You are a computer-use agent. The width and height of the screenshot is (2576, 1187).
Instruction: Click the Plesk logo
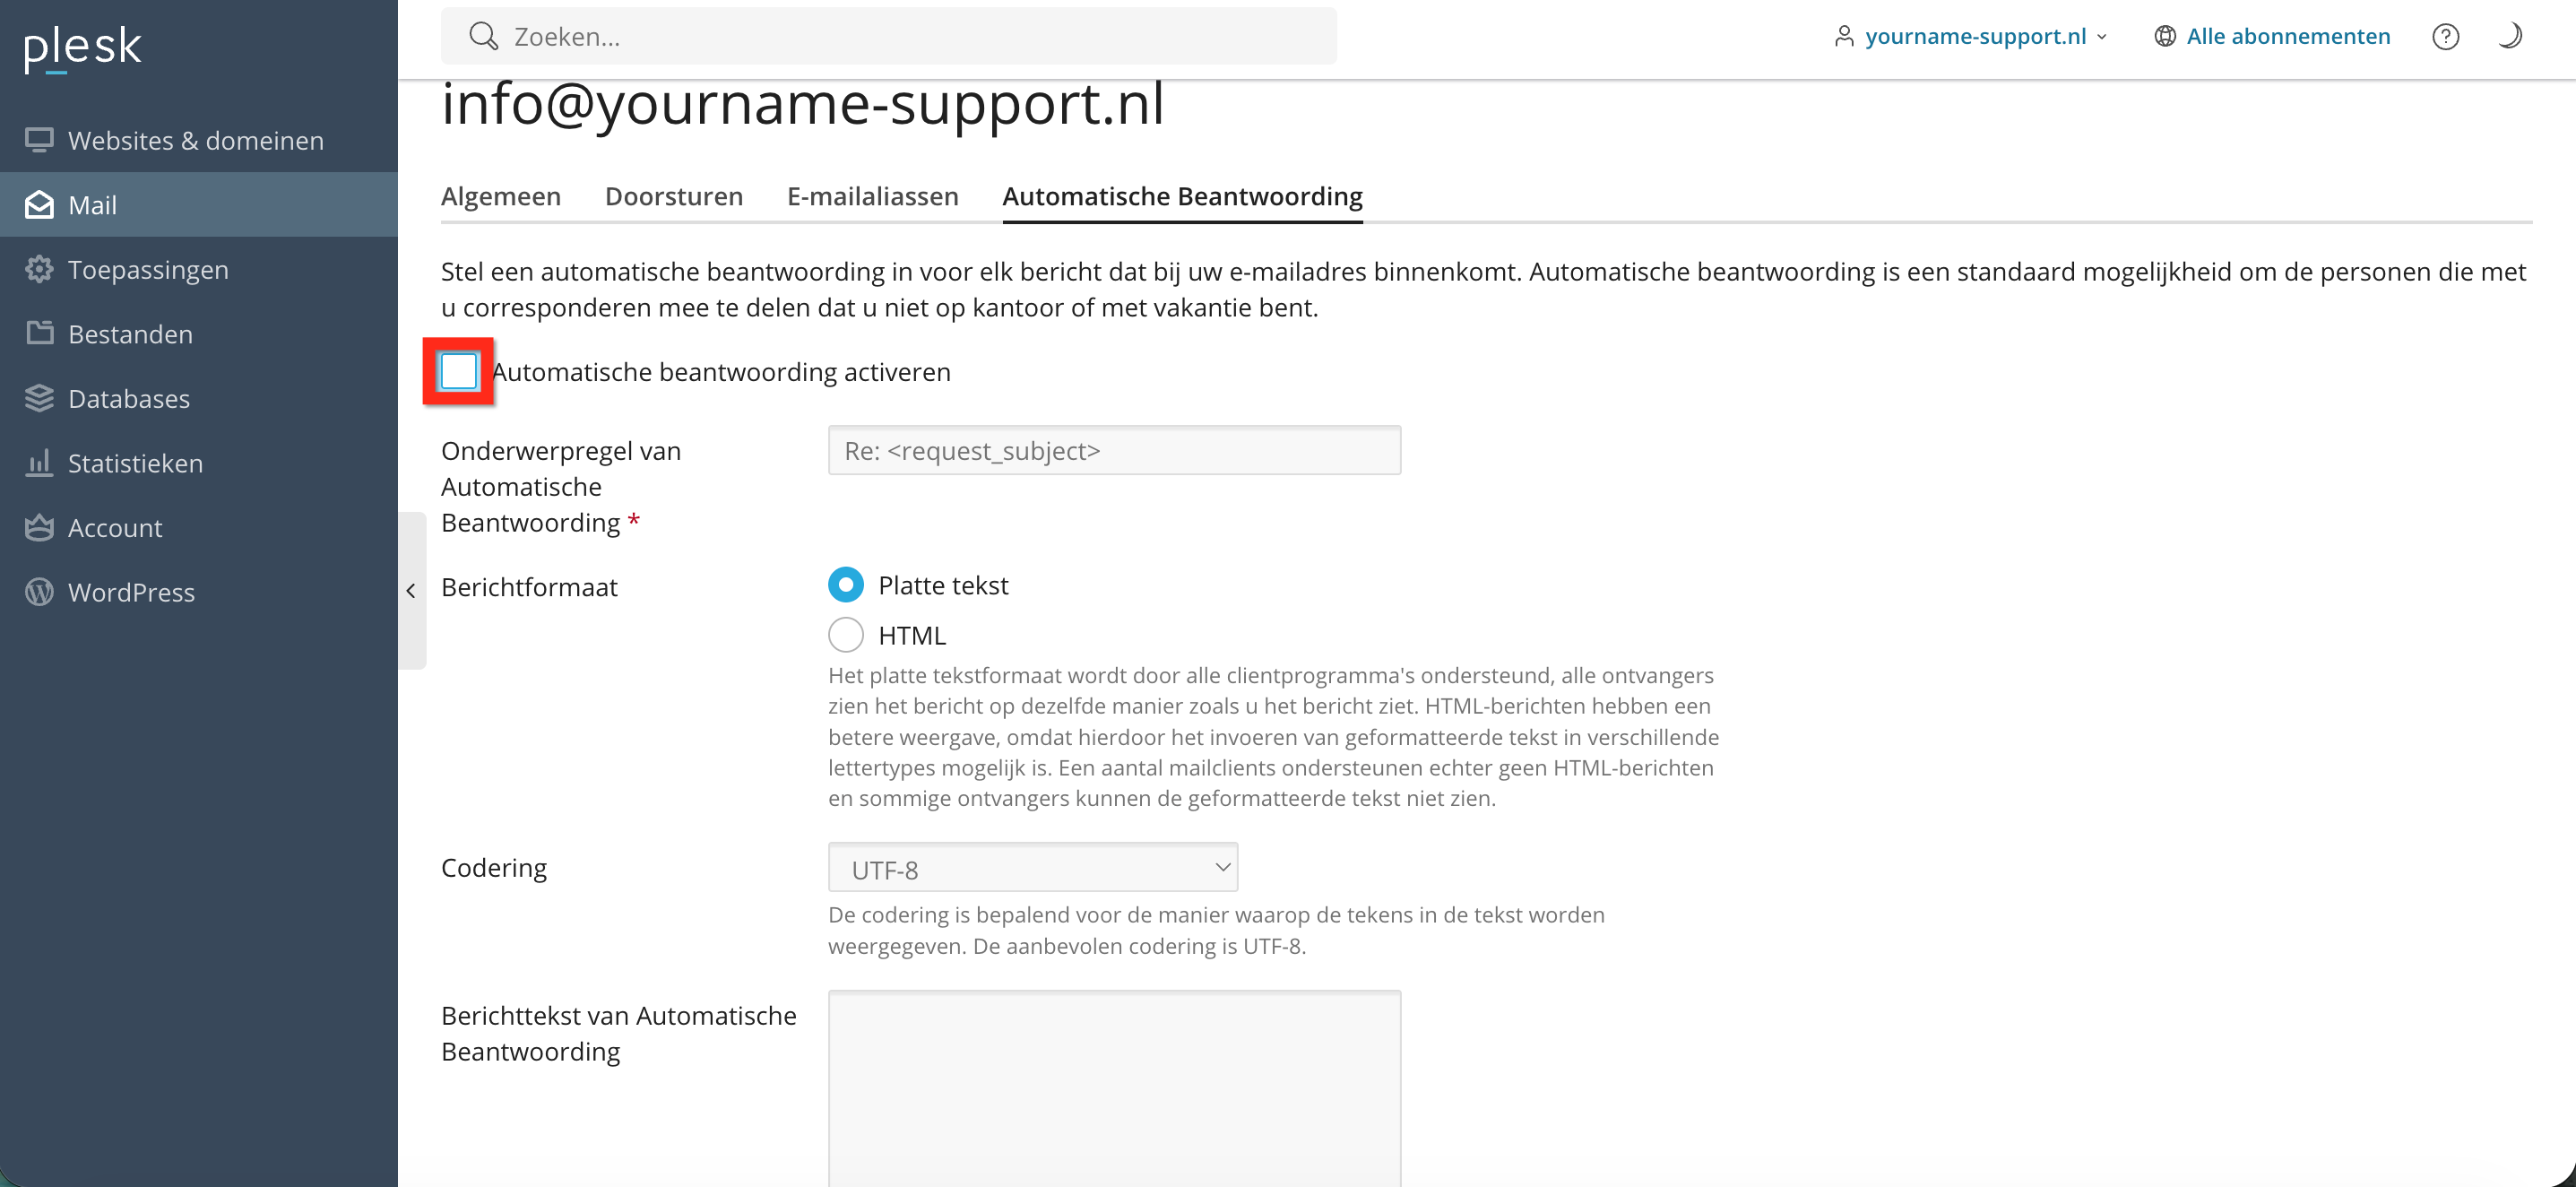coord(83,46)
